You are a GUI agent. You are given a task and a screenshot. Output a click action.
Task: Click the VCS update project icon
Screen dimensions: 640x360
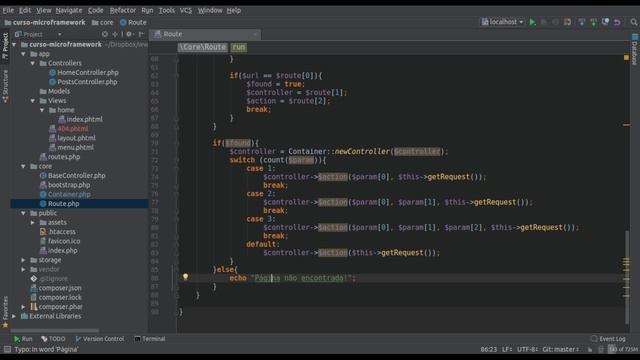(x=582, y=22)
